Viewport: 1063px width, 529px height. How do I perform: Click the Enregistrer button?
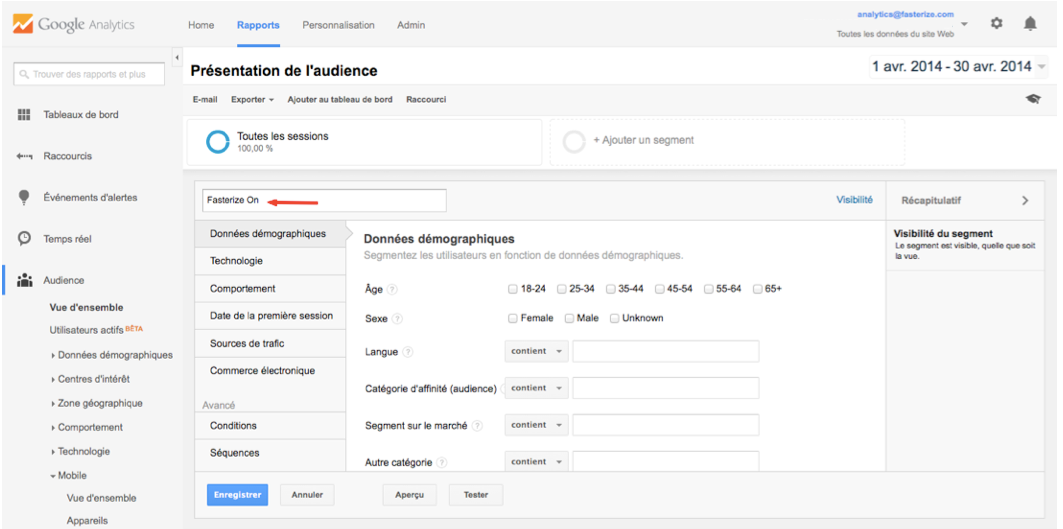point(237,494)
